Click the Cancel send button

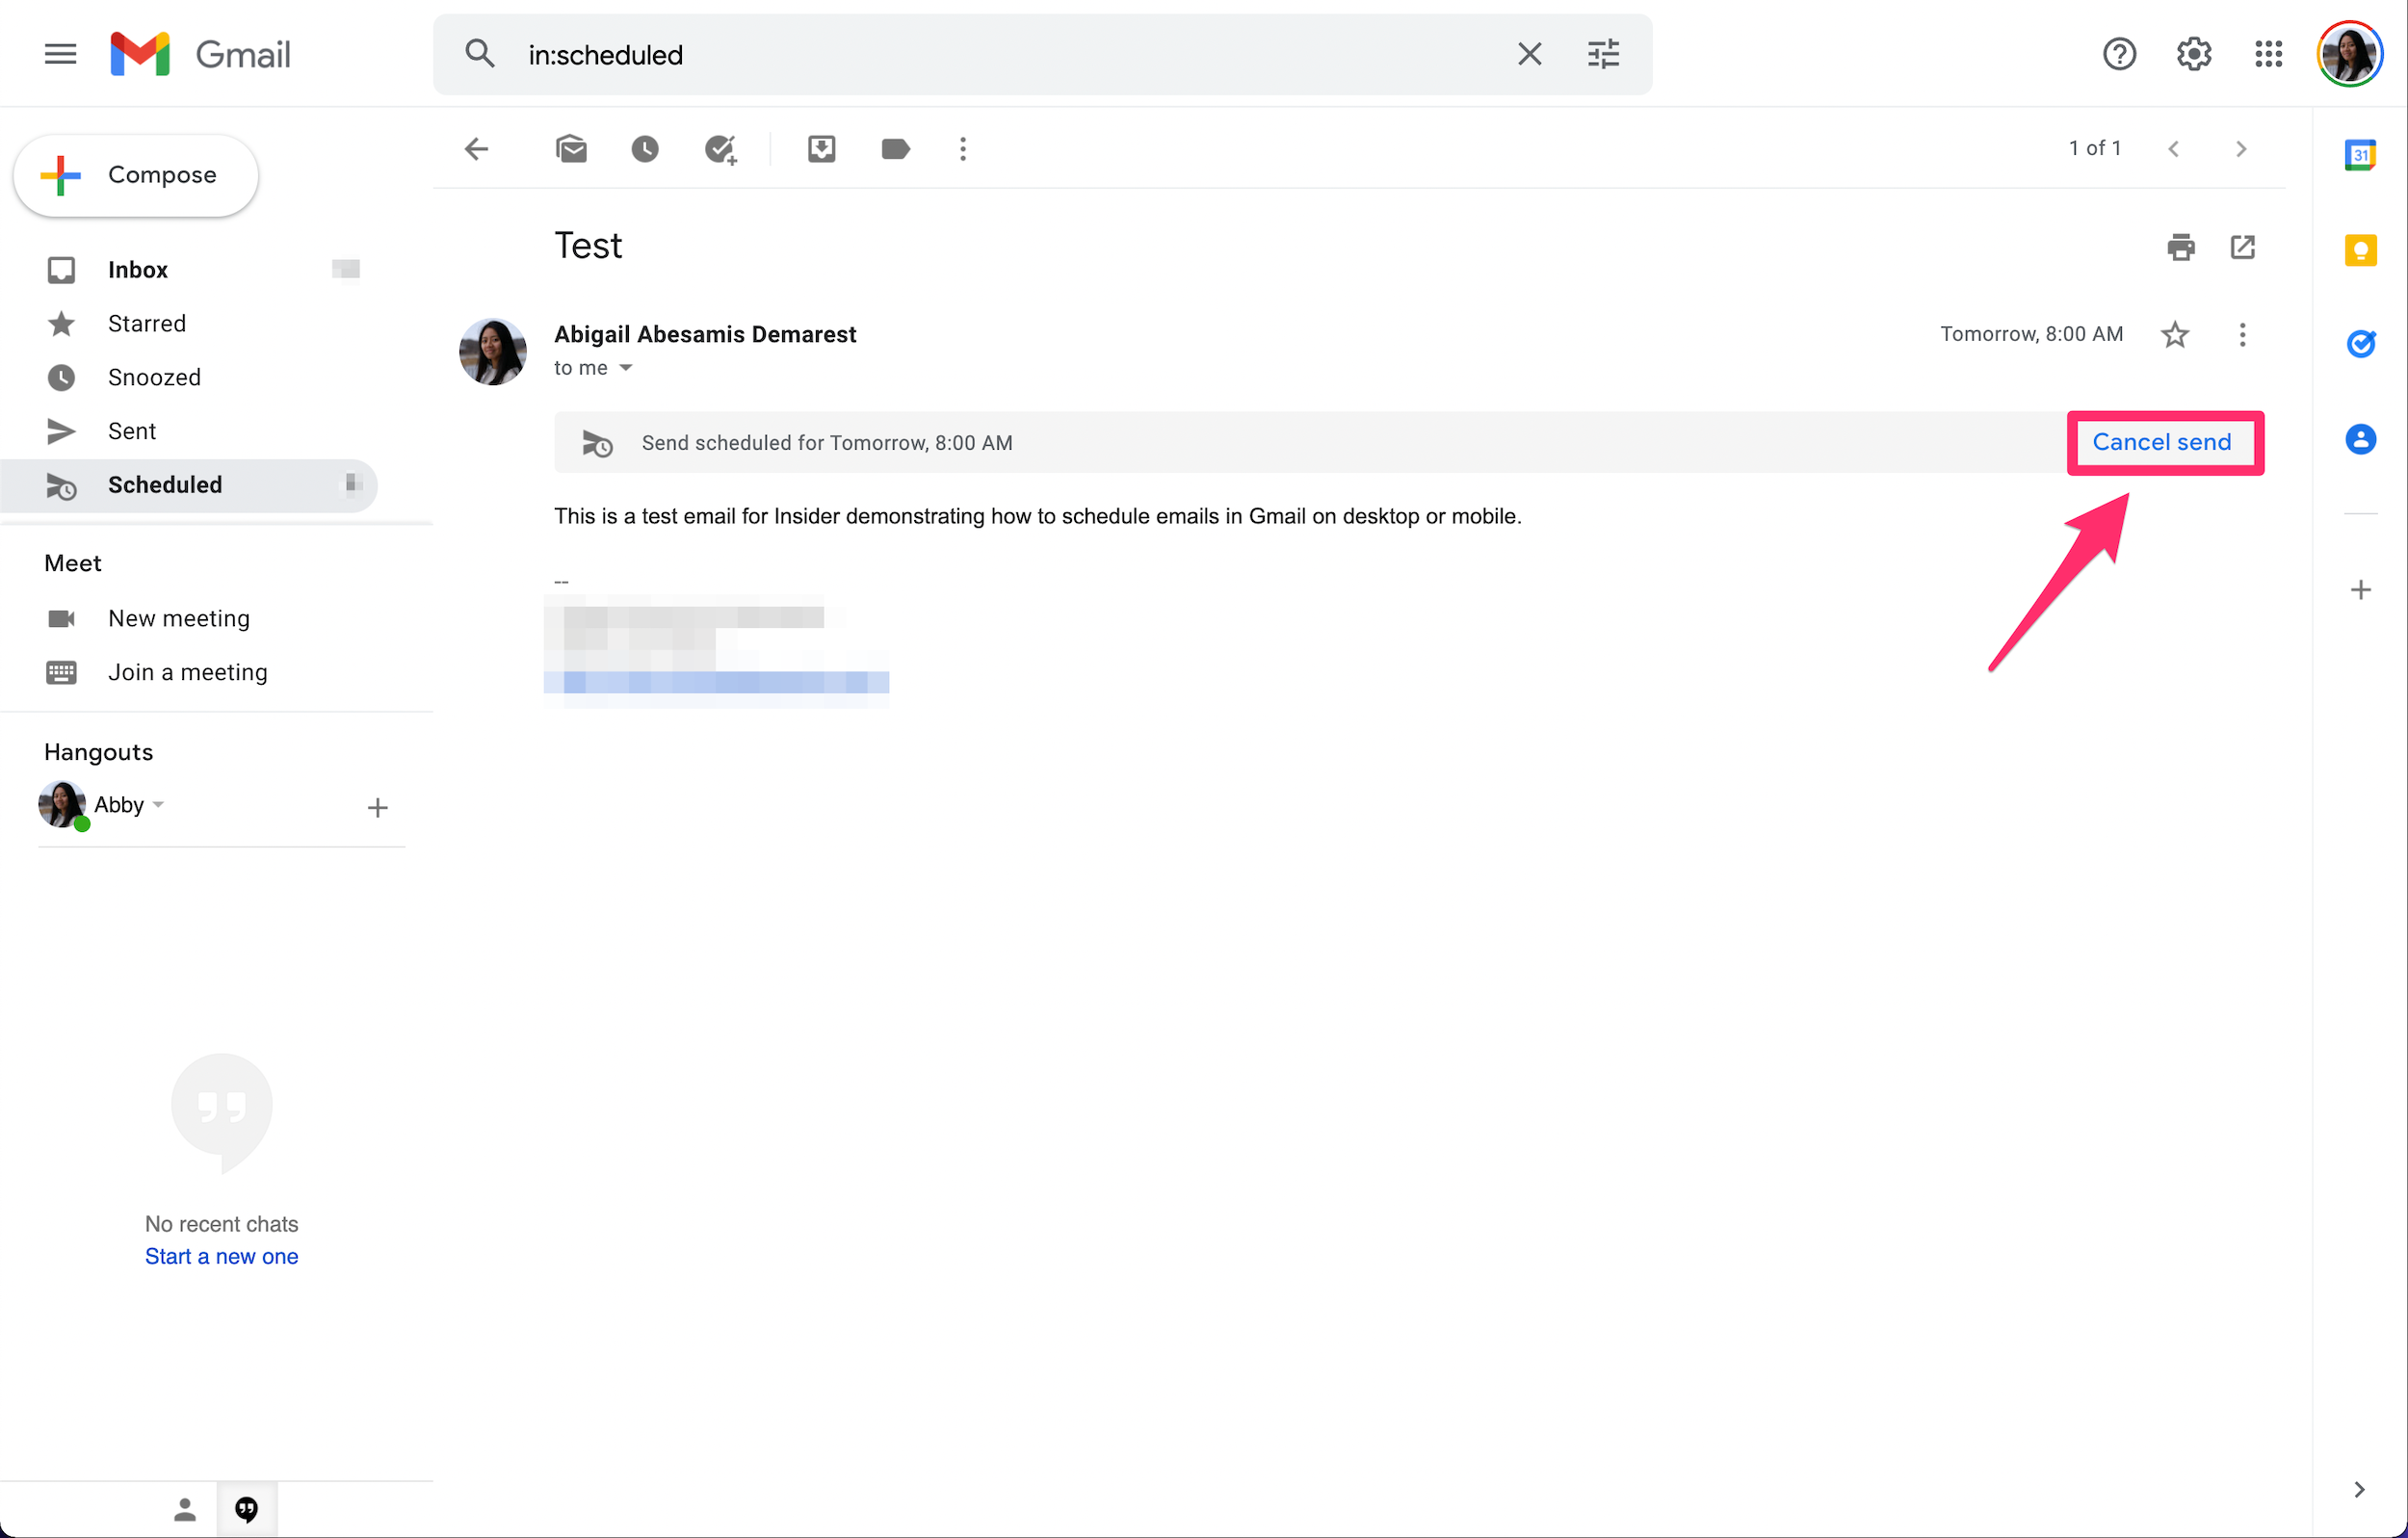coord(2162,441)
